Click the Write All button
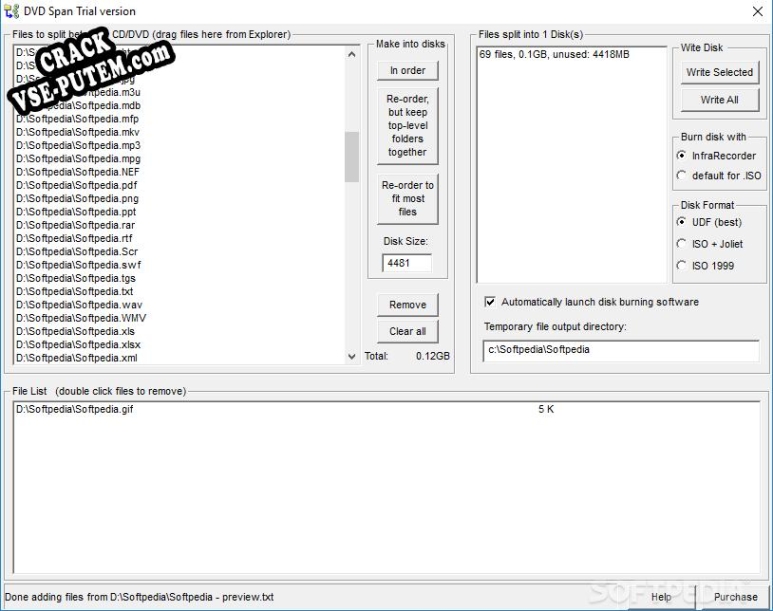 click(720, 100)
